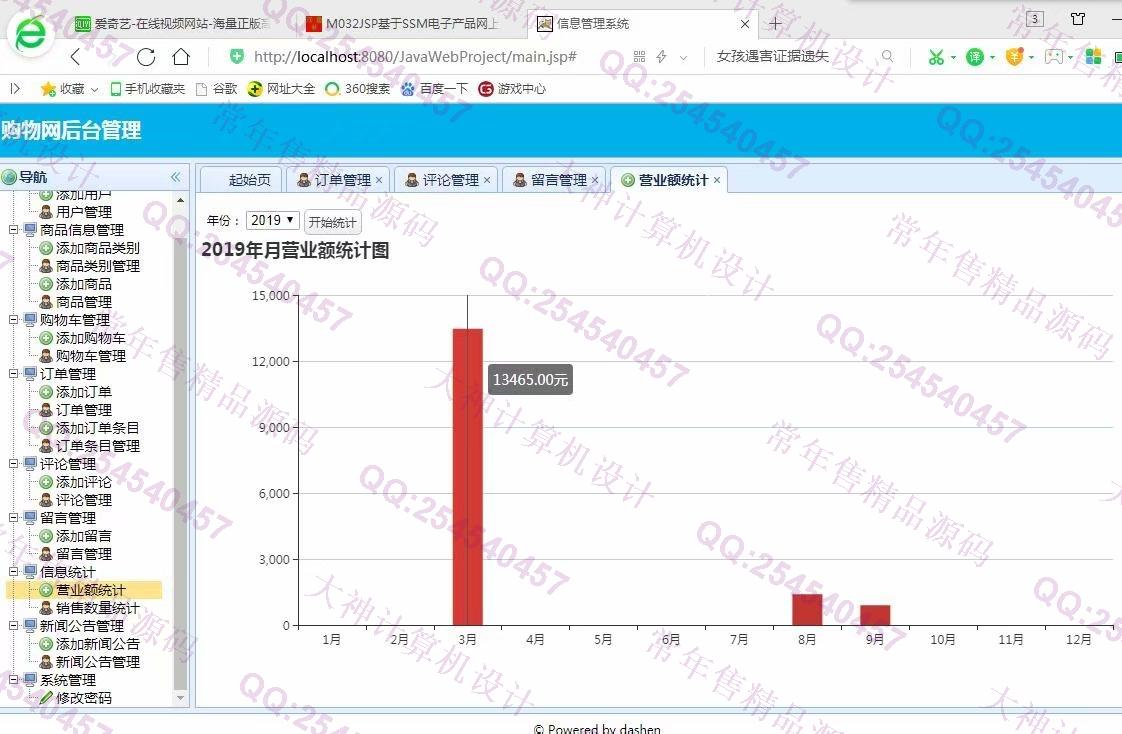Click the browser home icon
The height and width of the screenshot is (734, 1122).
click(x=181, y=57)
